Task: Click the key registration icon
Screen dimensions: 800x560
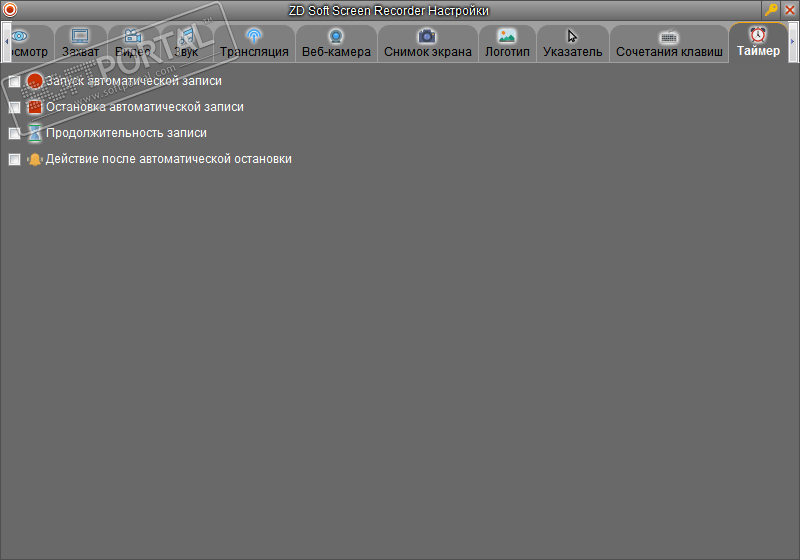Action: tap(771, 10)
